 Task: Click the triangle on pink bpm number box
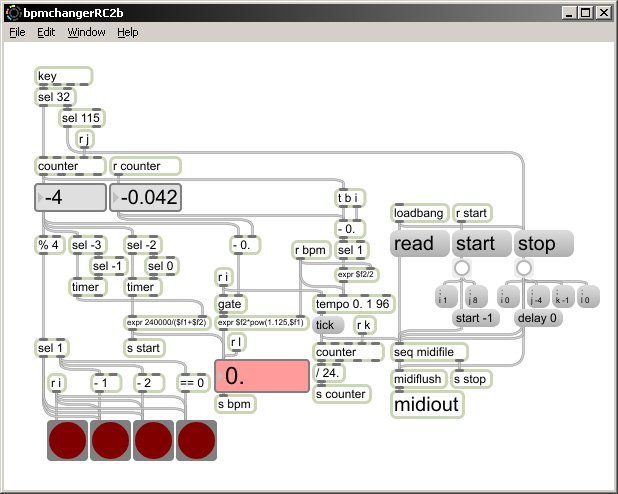tap(221, 376)
